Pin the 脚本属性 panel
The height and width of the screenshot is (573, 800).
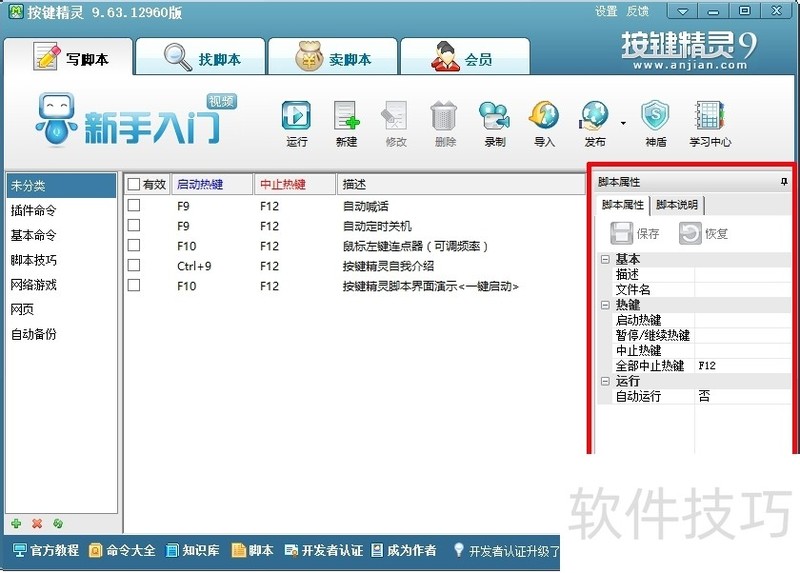coord(784,182)
